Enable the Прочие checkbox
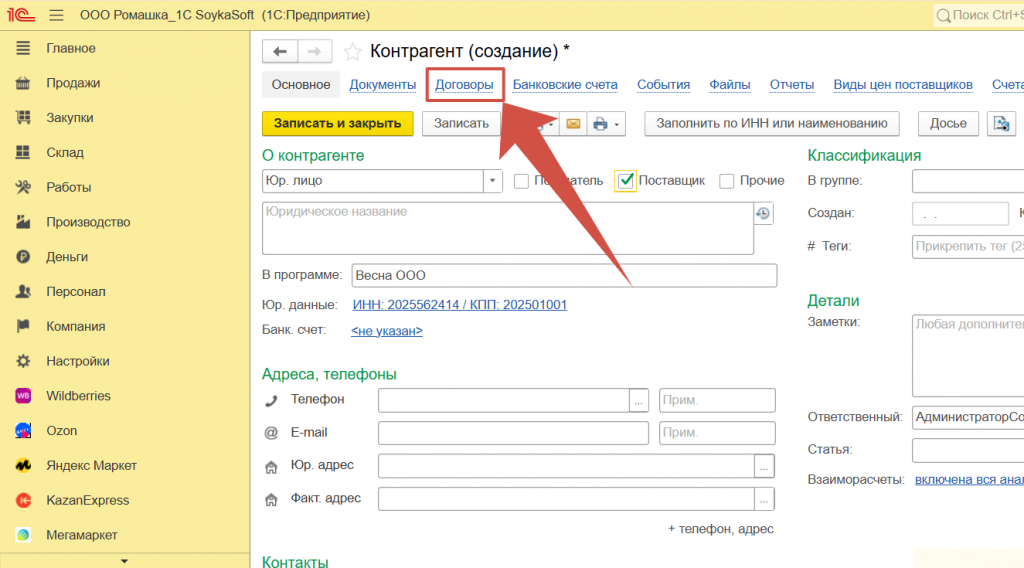Screen dimensions: 1024x568 click(x=727, y=181)
